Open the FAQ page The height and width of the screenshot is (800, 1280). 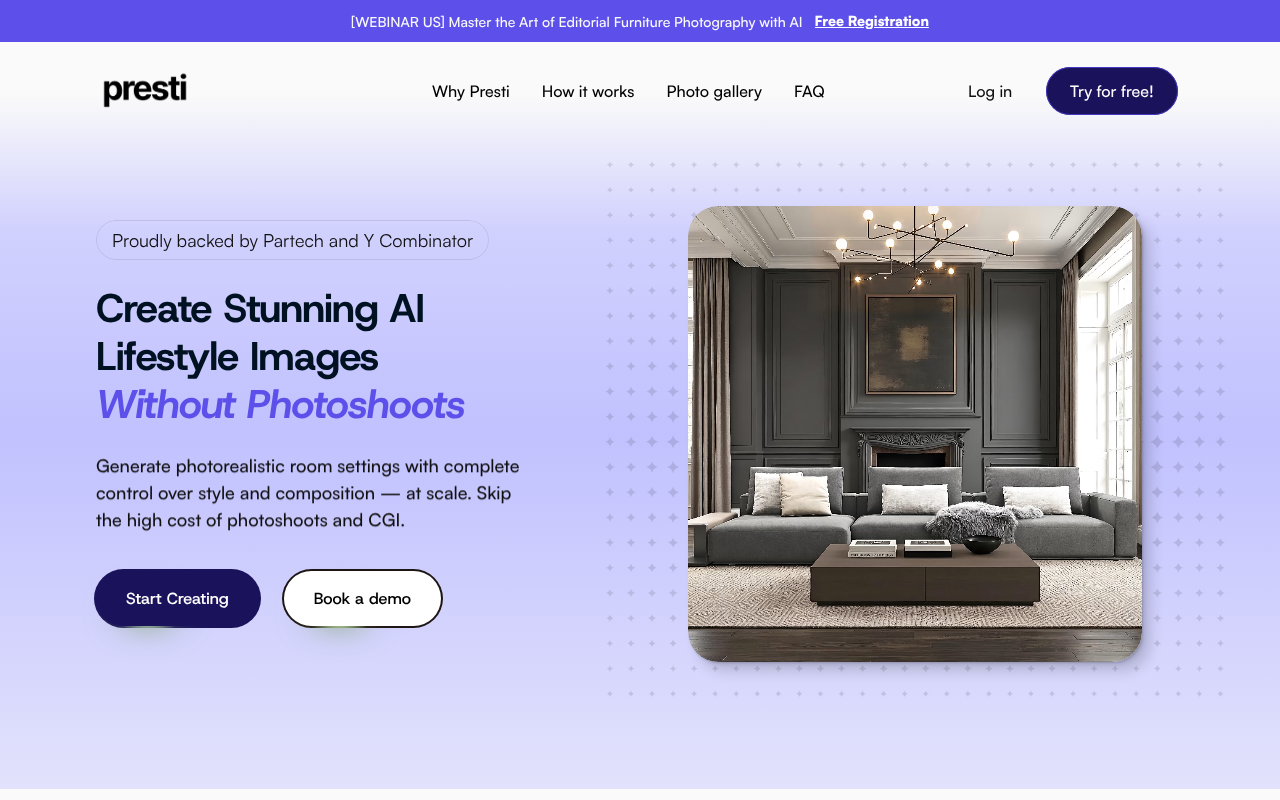[x=809, y=91]
